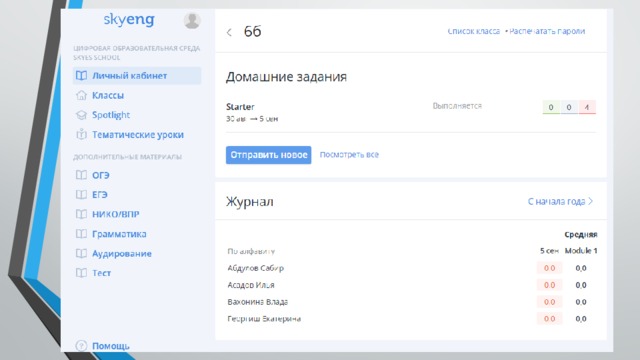Click the book icon beside ЕГЭ
The image size is (640, 360).
(81, 194)
